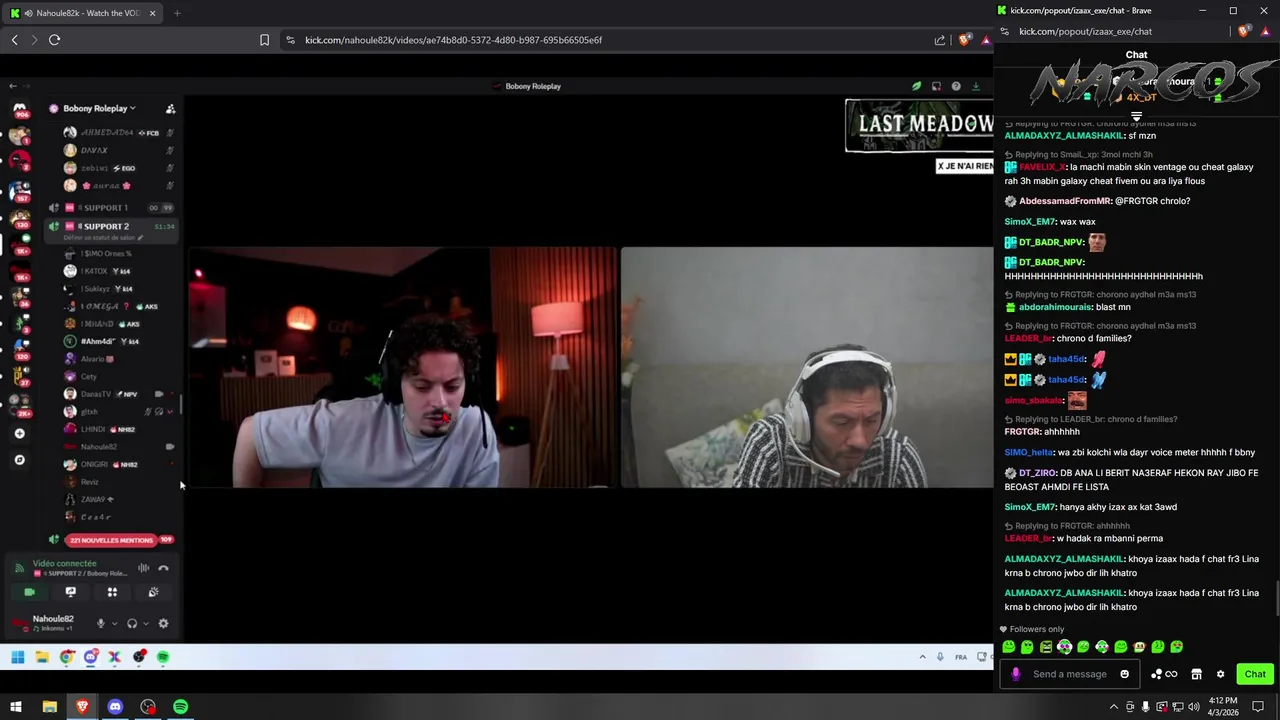
Task: Share the page using share icon
Action: 939,40
